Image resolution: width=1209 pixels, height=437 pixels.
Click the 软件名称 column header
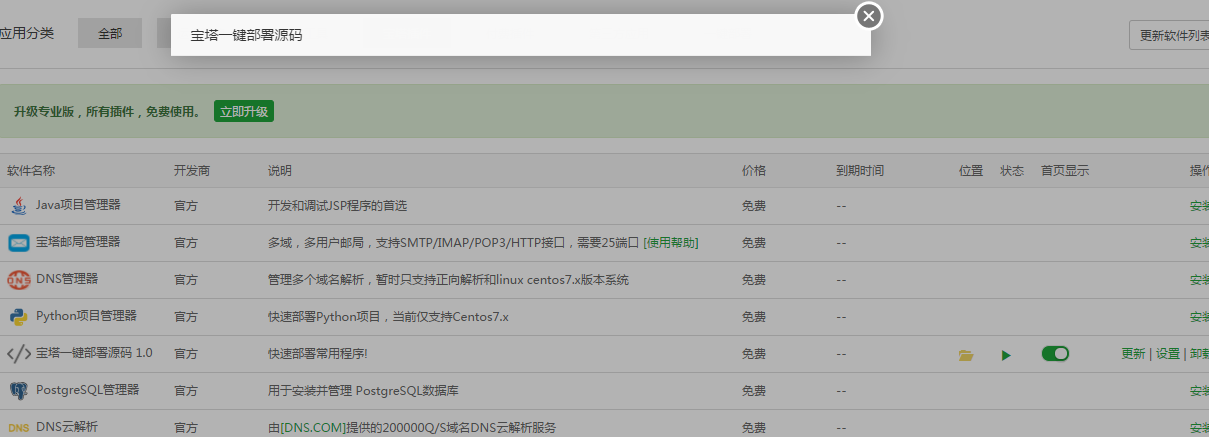[31, 171]
